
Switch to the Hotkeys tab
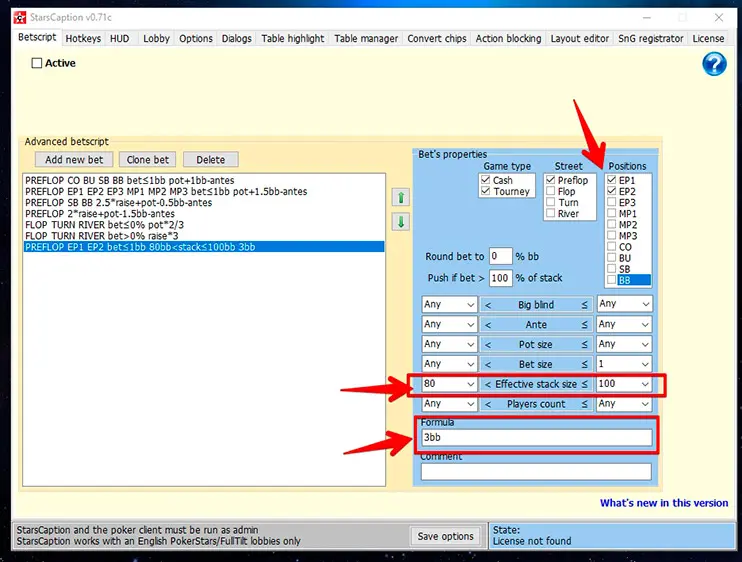coord(83,39)
